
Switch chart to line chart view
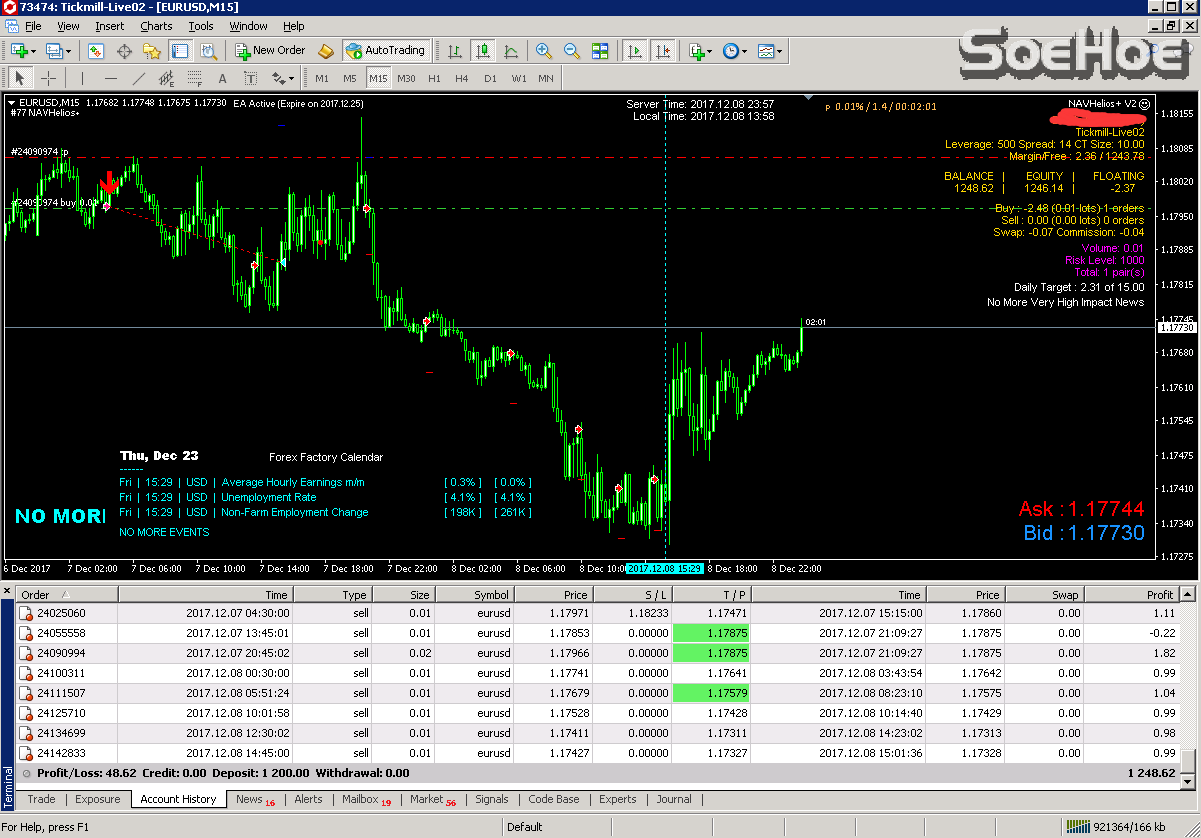click(511, 50)
